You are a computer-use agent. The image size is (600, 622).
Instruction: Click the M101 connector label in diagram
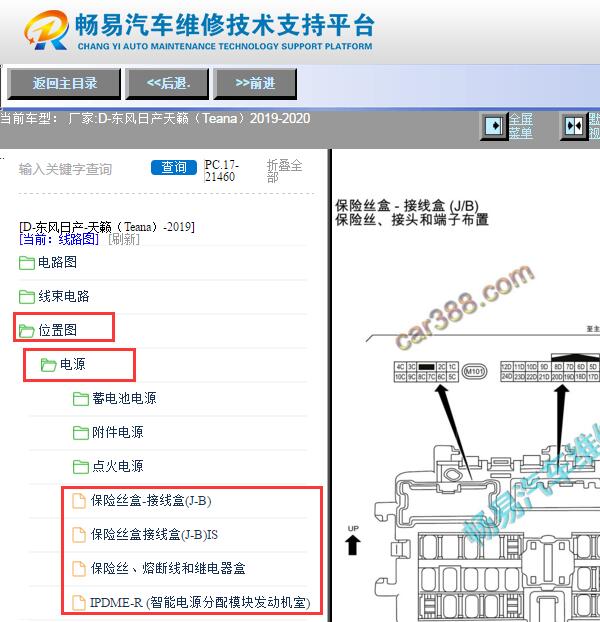point(475,371)
